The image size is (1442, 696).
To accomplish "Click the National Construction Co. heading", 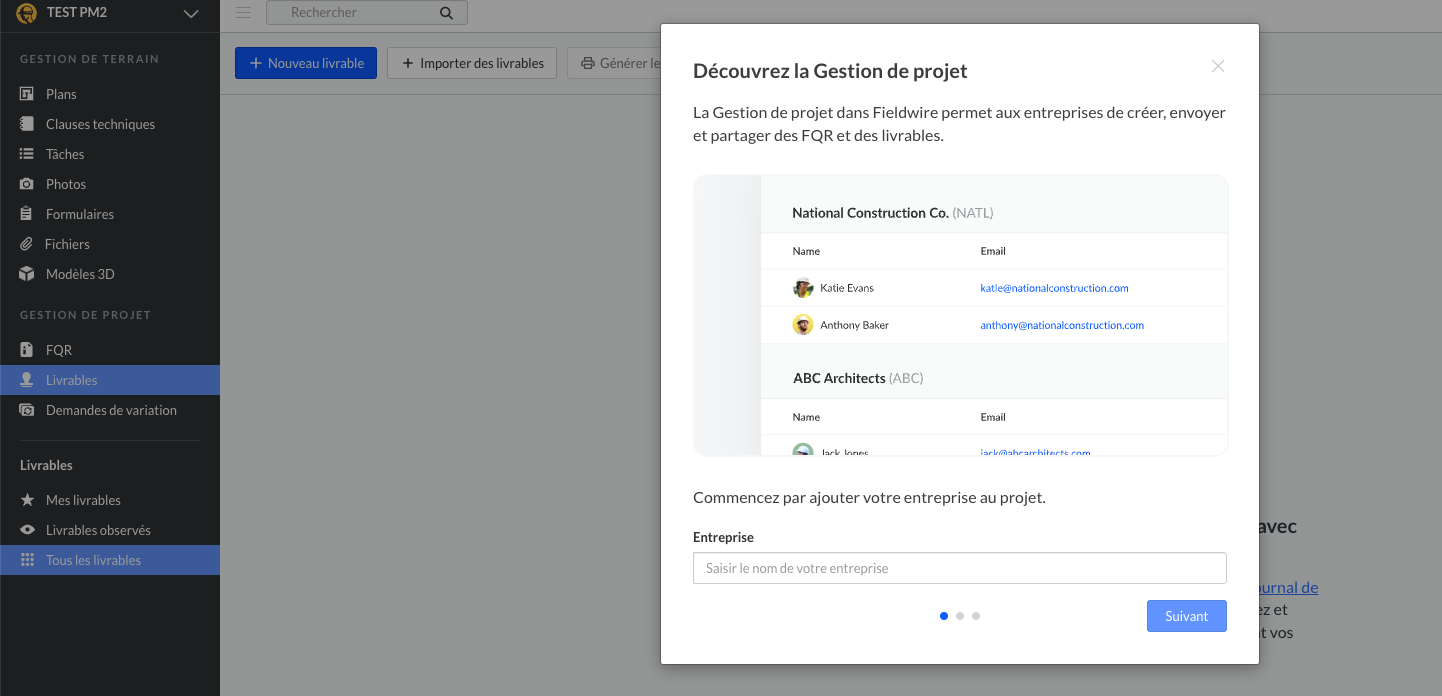I will coord(893,213).
